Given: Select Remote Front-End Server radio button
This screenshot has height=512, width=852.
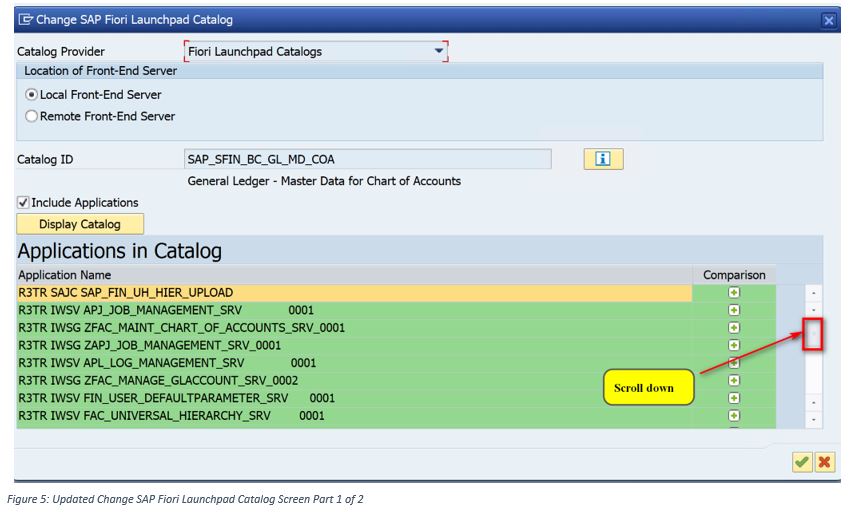Looking at the screenshot, I should pos(32,116).
